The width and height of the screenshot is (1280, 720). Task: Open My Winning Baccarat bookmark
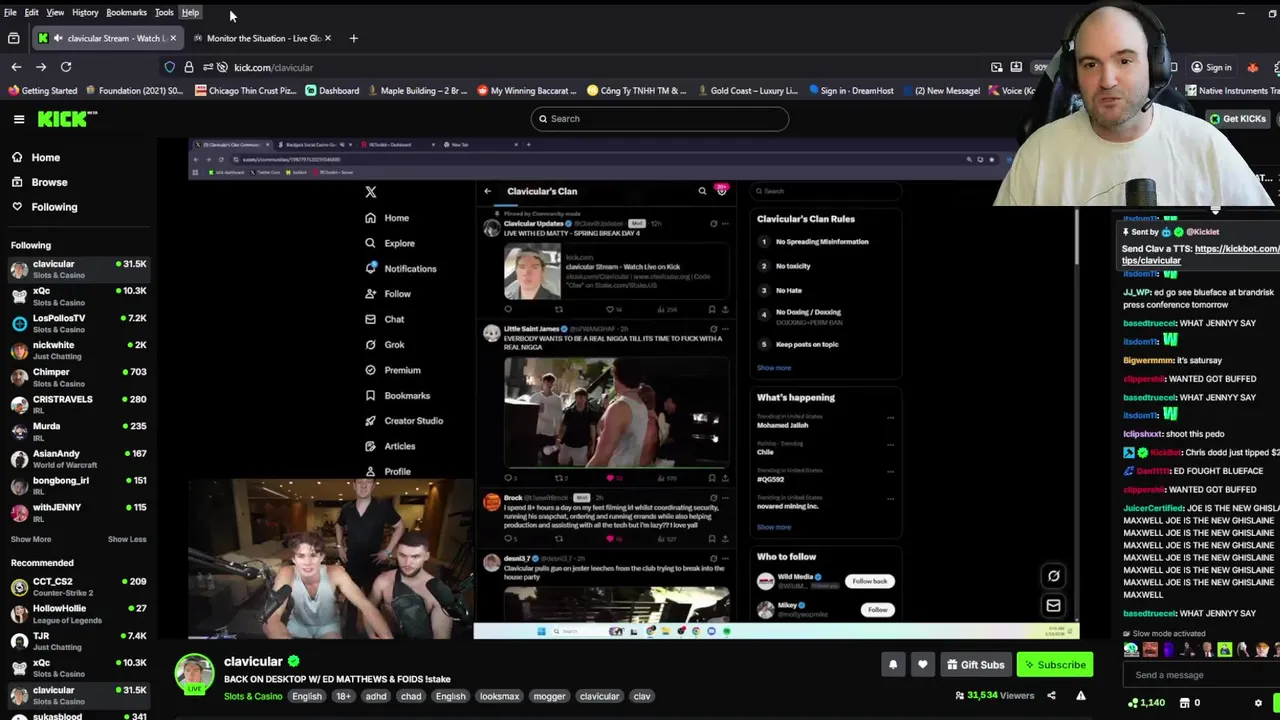pos(527,91)
